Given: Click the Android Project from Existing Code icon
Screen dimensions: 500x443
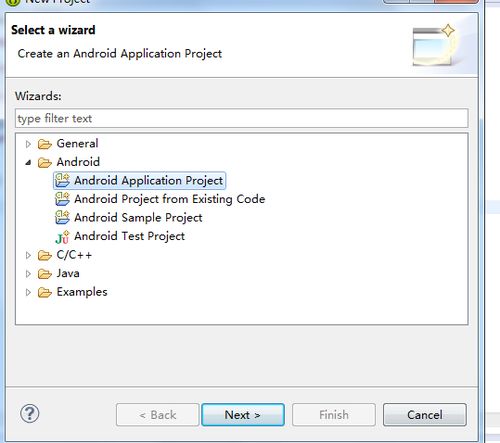Looking at the screenshot, I should 62,199.
